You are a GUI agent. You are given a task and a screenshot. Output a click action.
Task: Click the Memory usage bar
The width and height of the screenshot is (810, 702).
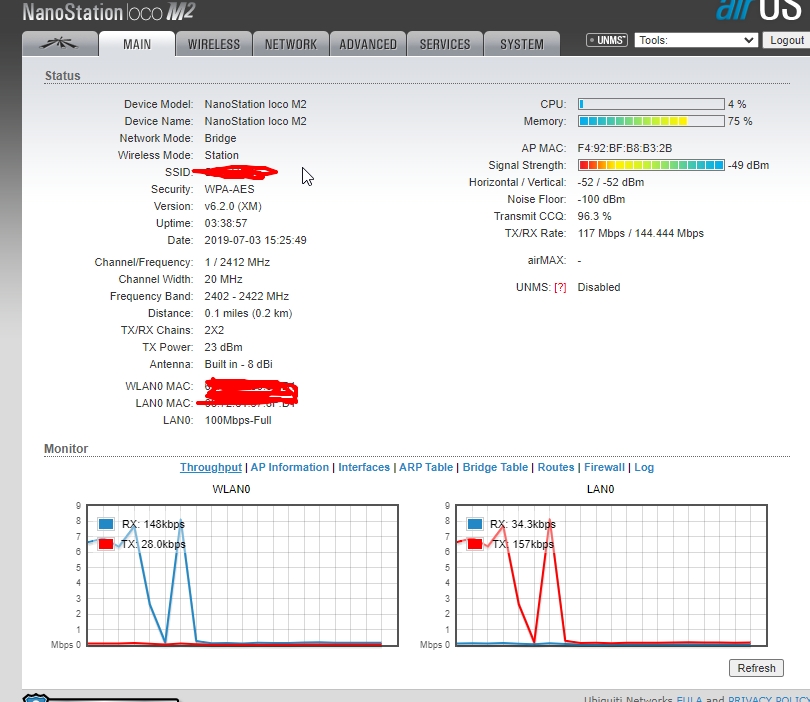(651, 121)
